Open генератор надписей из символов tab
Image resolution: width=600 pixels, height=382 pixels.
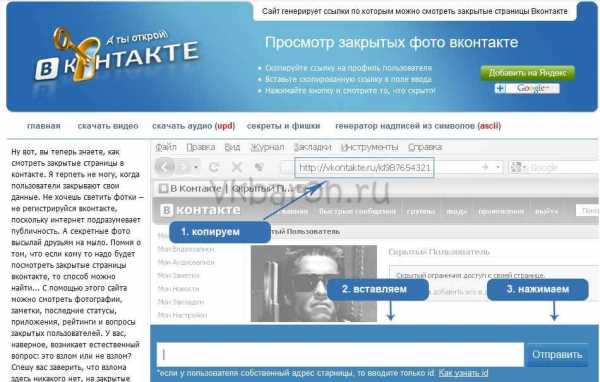418,126
